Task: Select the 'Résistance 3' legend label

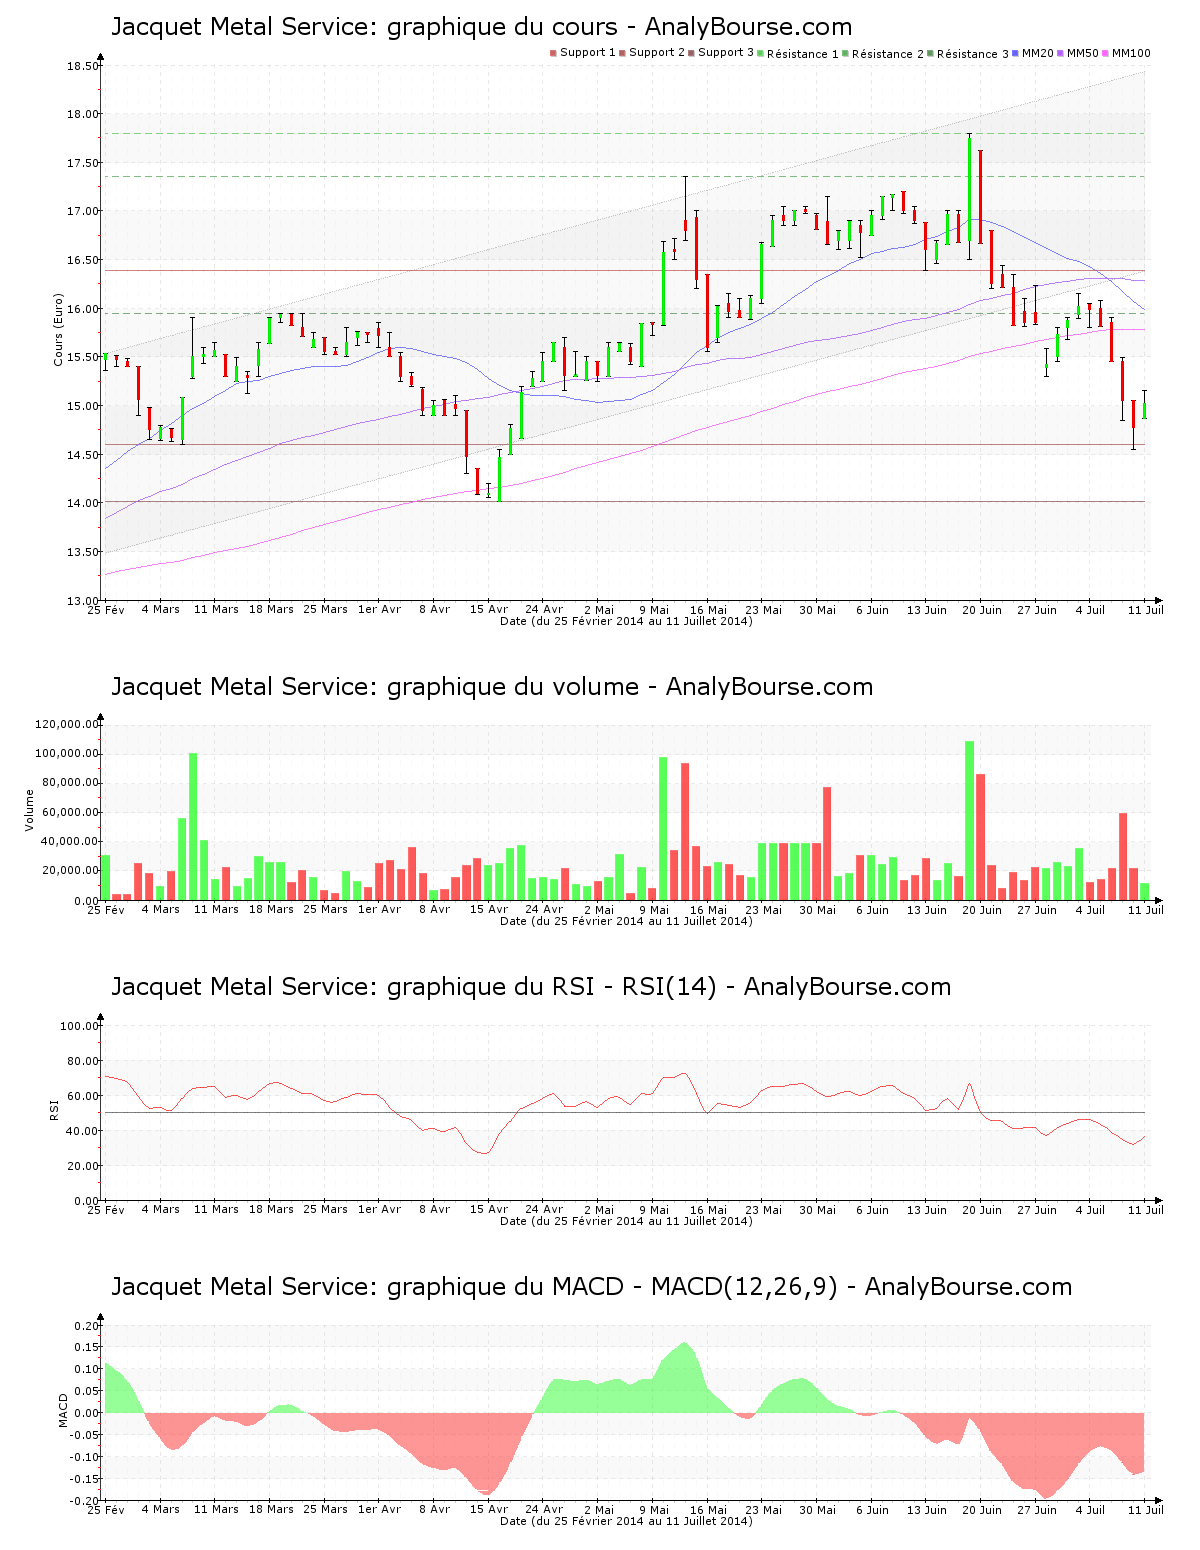Action: [x=973, y=54]
